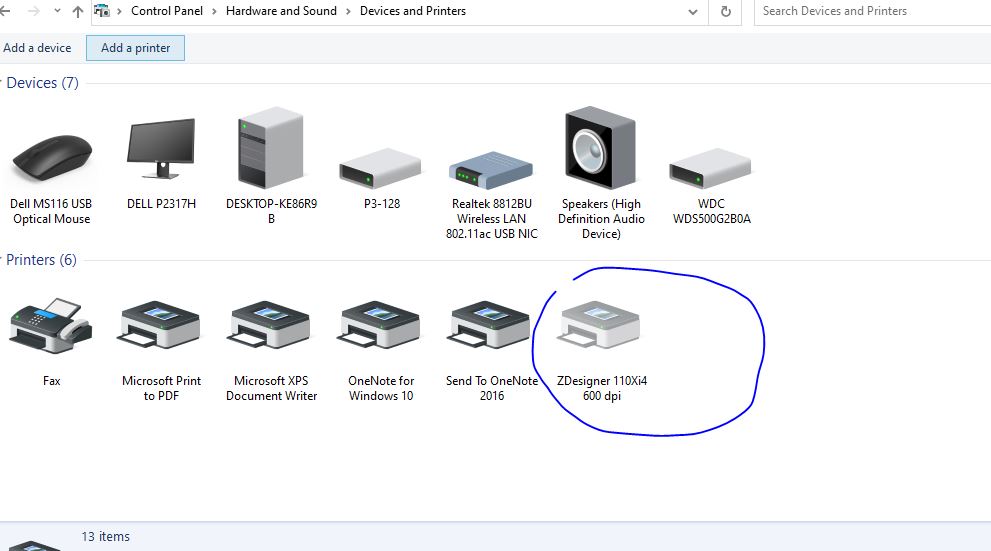
Task: Select the Dell MS116 USB Optical Mouse device icon
Action: tap(52, 159)
